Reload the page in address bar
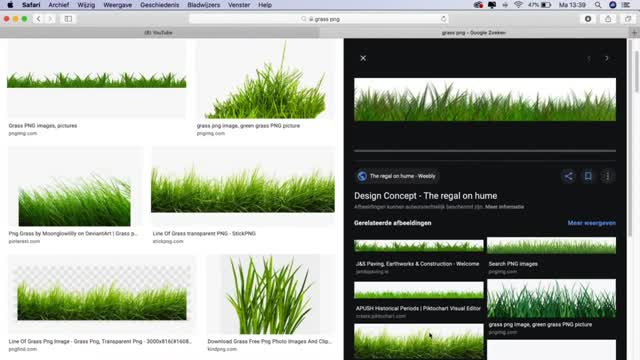This screenshot has width=640, height=360. tap(443, 19)
